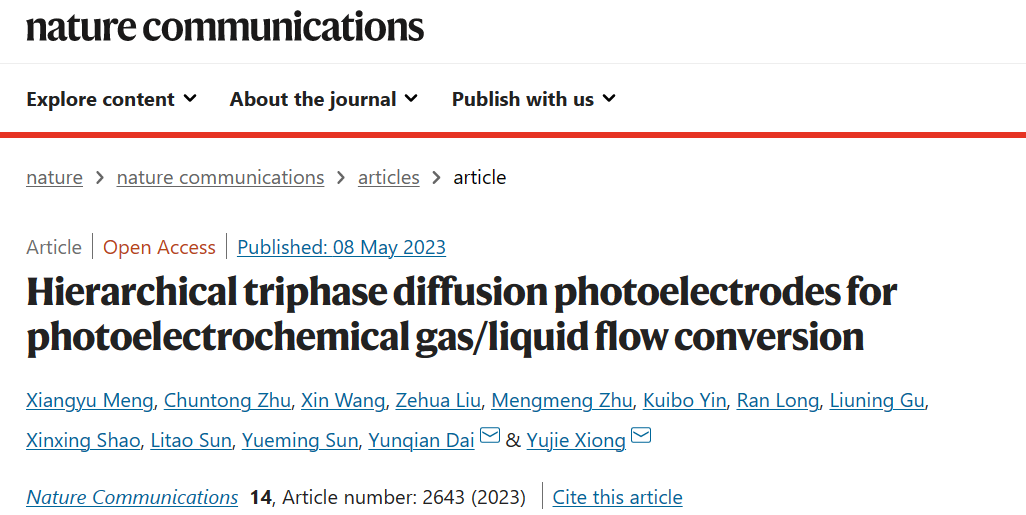The height and width of the screenshot is (515, 1026).
Task: Select author Xinxing Shao
Action: tap(83, 440)
